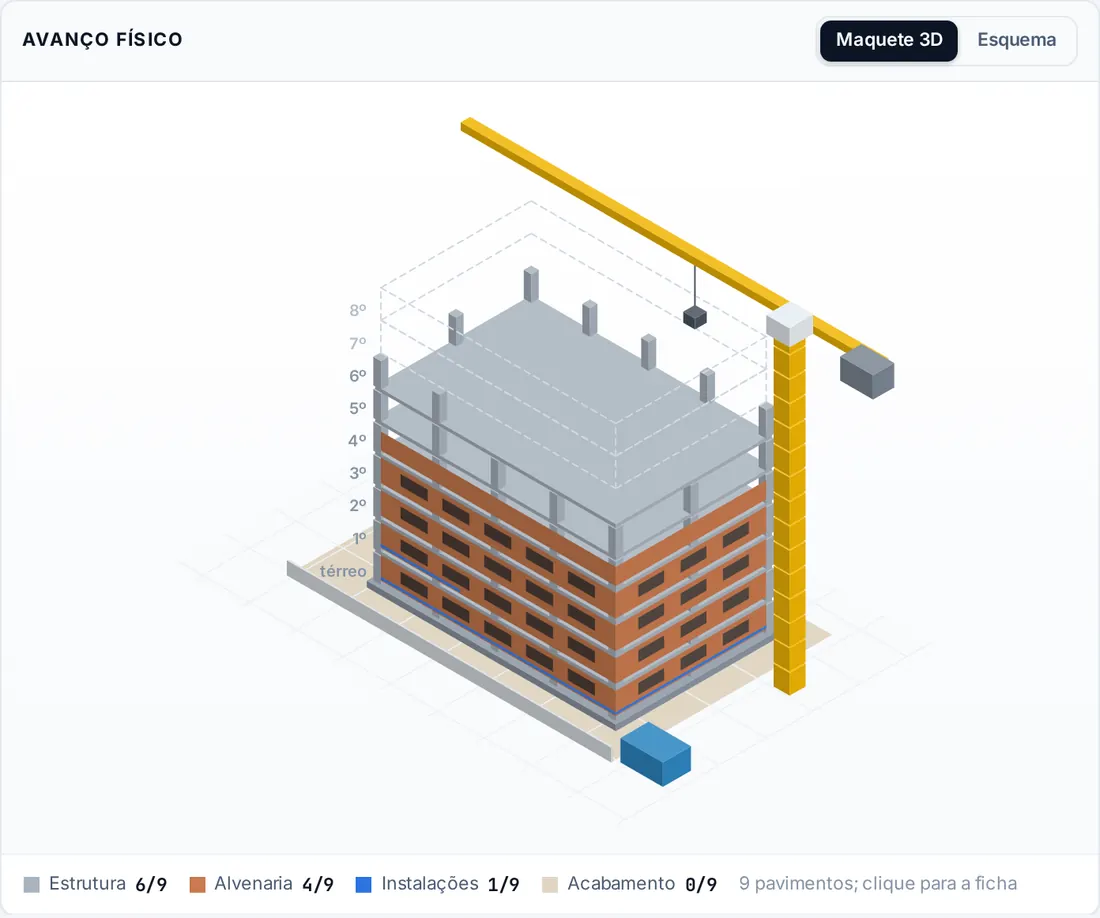Image resolution: width=1100 pixels, height=918 pixels.
Task: Switch to the Esquema view
Action: pyautogui.click(x=1017, y=41)
